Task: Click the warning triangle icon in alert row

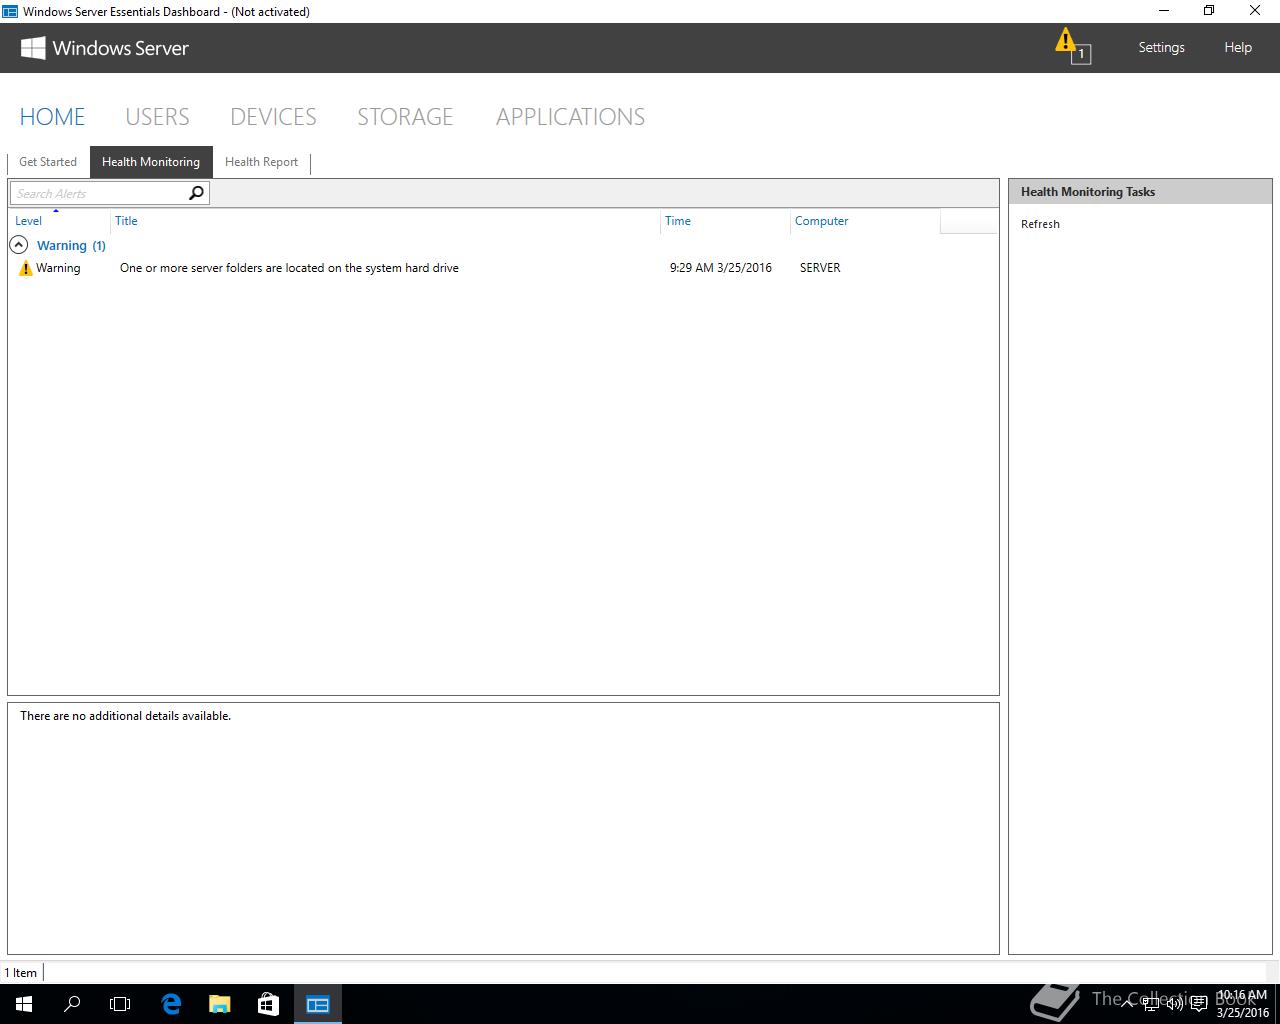Action: (x=26, y=268)
